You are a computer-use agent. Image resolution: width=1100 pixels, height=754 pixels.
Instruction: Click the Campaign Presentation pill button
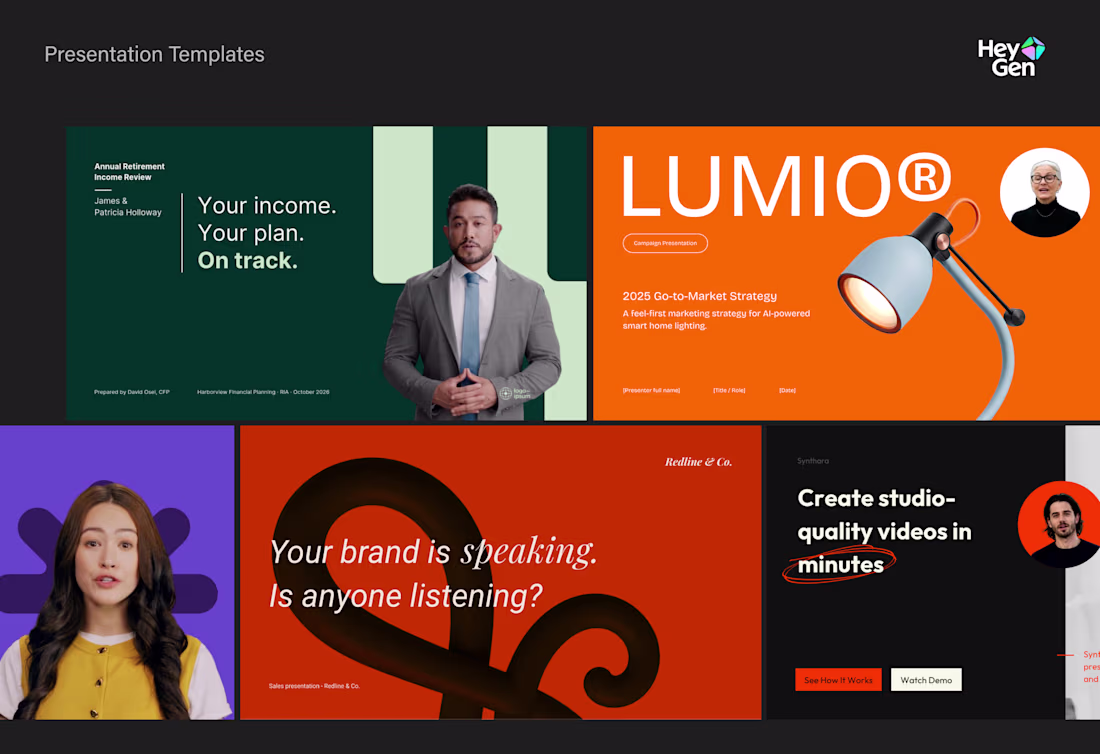(665, 243)
